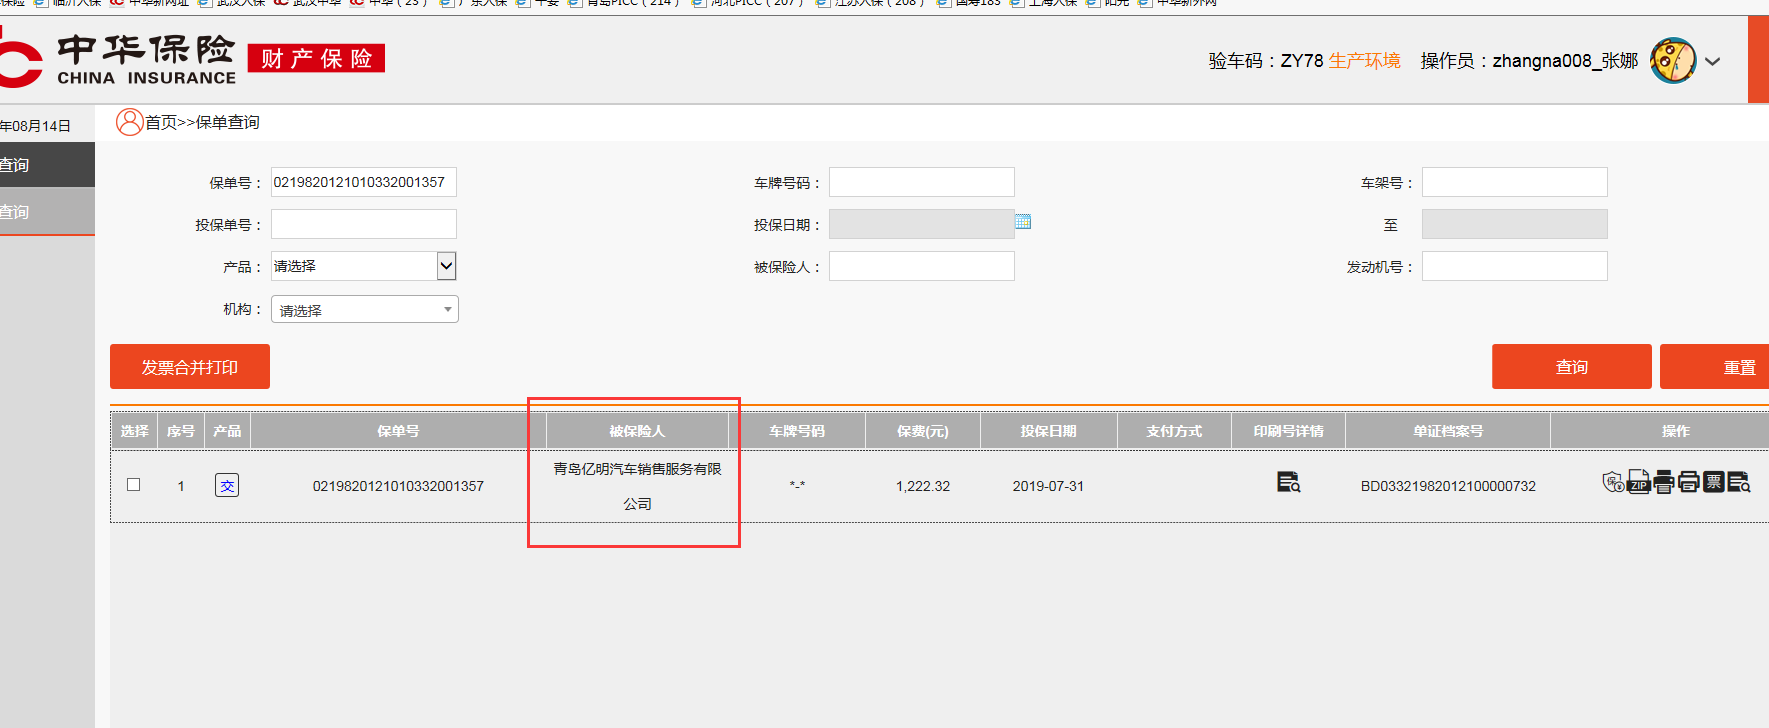This screenshot has width=1769, height=728.
Task: Click the 序号 column header
Action: (x=181, y=431)
